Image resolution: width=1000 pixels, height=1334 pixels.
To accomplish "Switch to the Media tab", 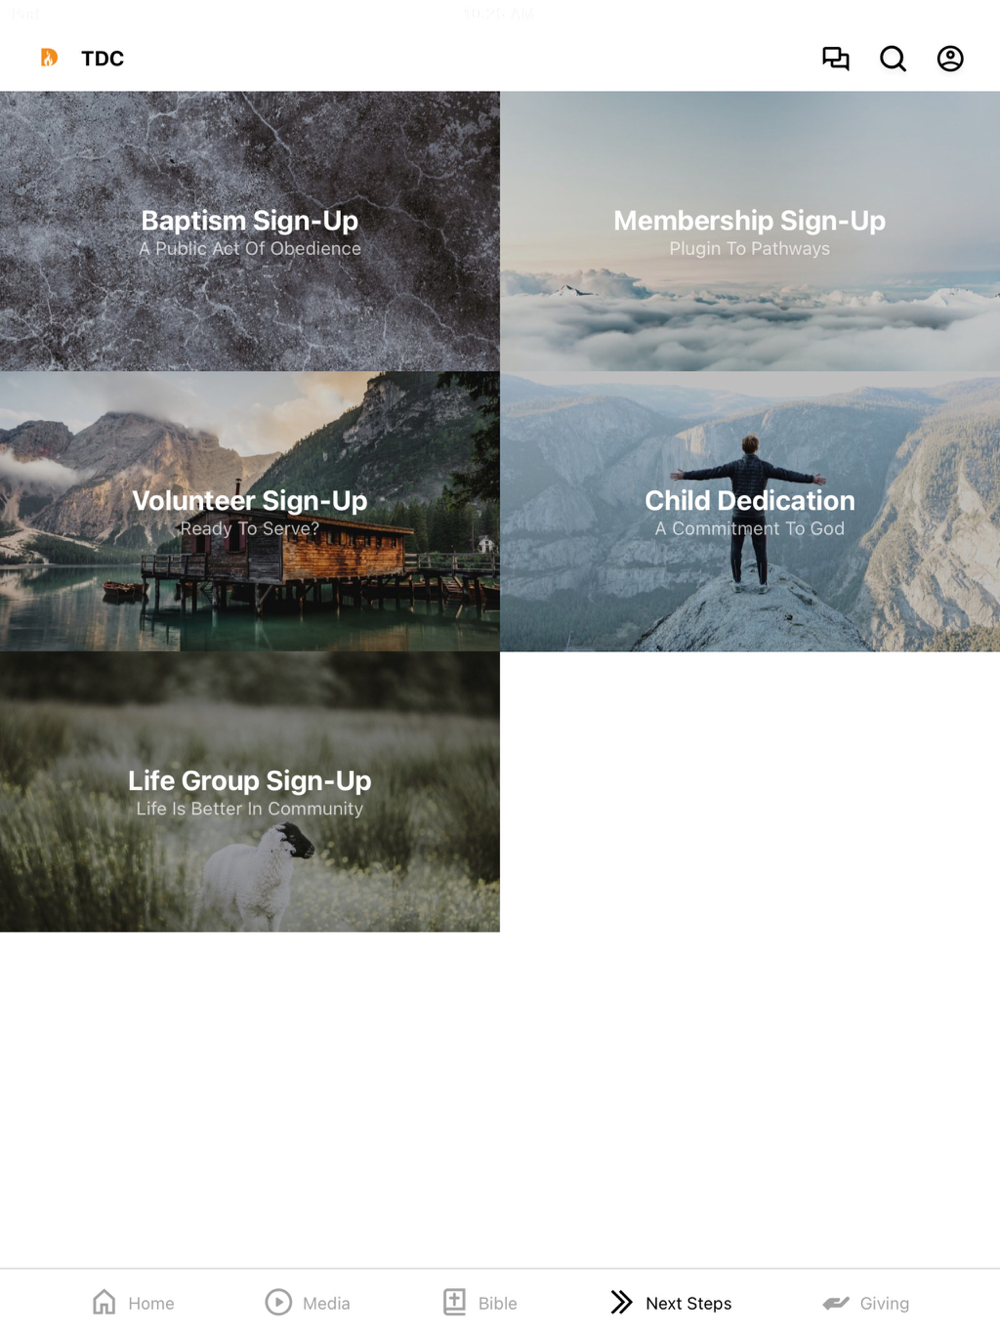I will (307, 1302).
